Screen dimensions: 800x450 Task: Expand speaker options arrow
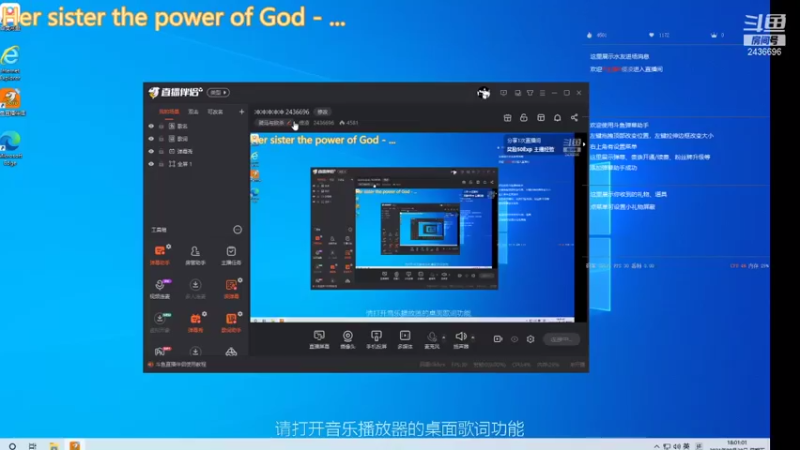click(472, 337)
